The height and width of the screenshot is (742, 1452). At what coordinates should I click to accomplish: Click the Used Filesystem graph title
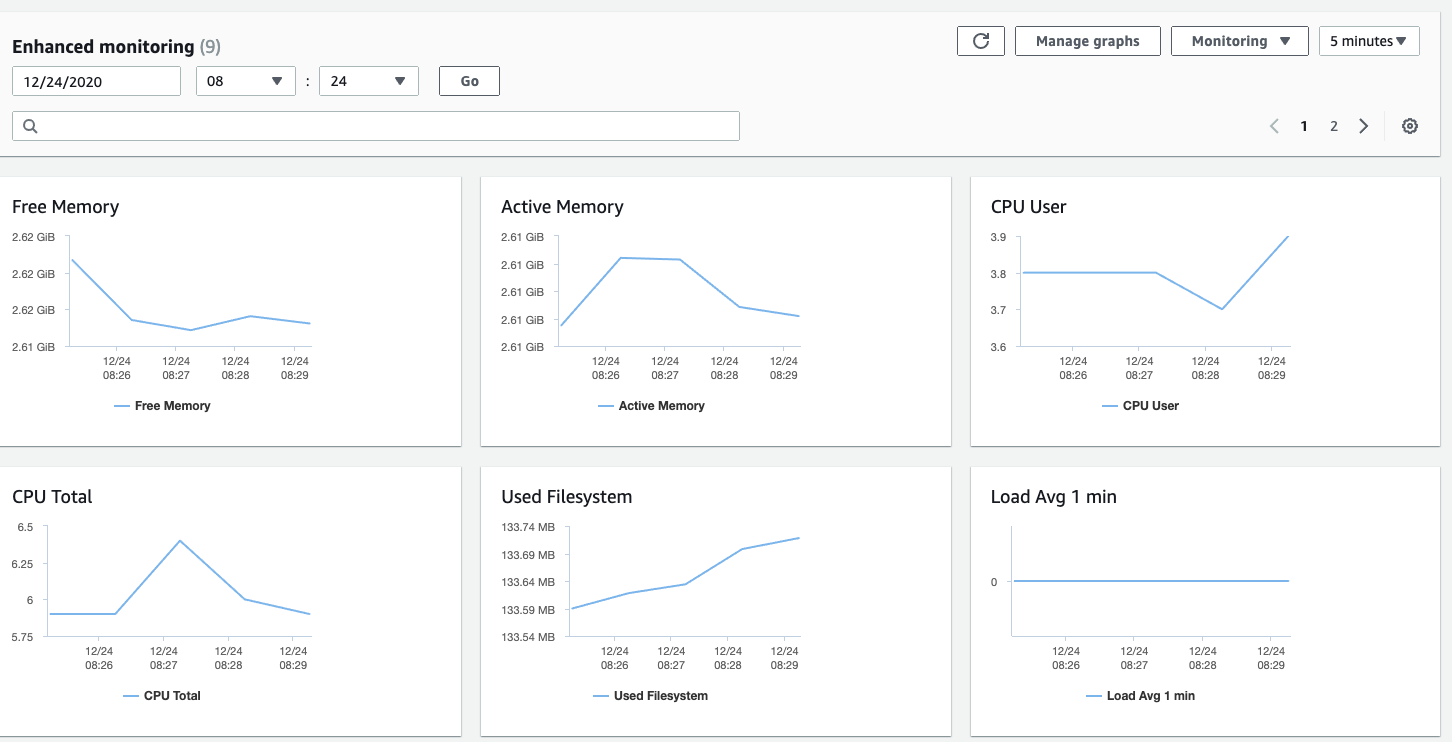click(566, 497)
